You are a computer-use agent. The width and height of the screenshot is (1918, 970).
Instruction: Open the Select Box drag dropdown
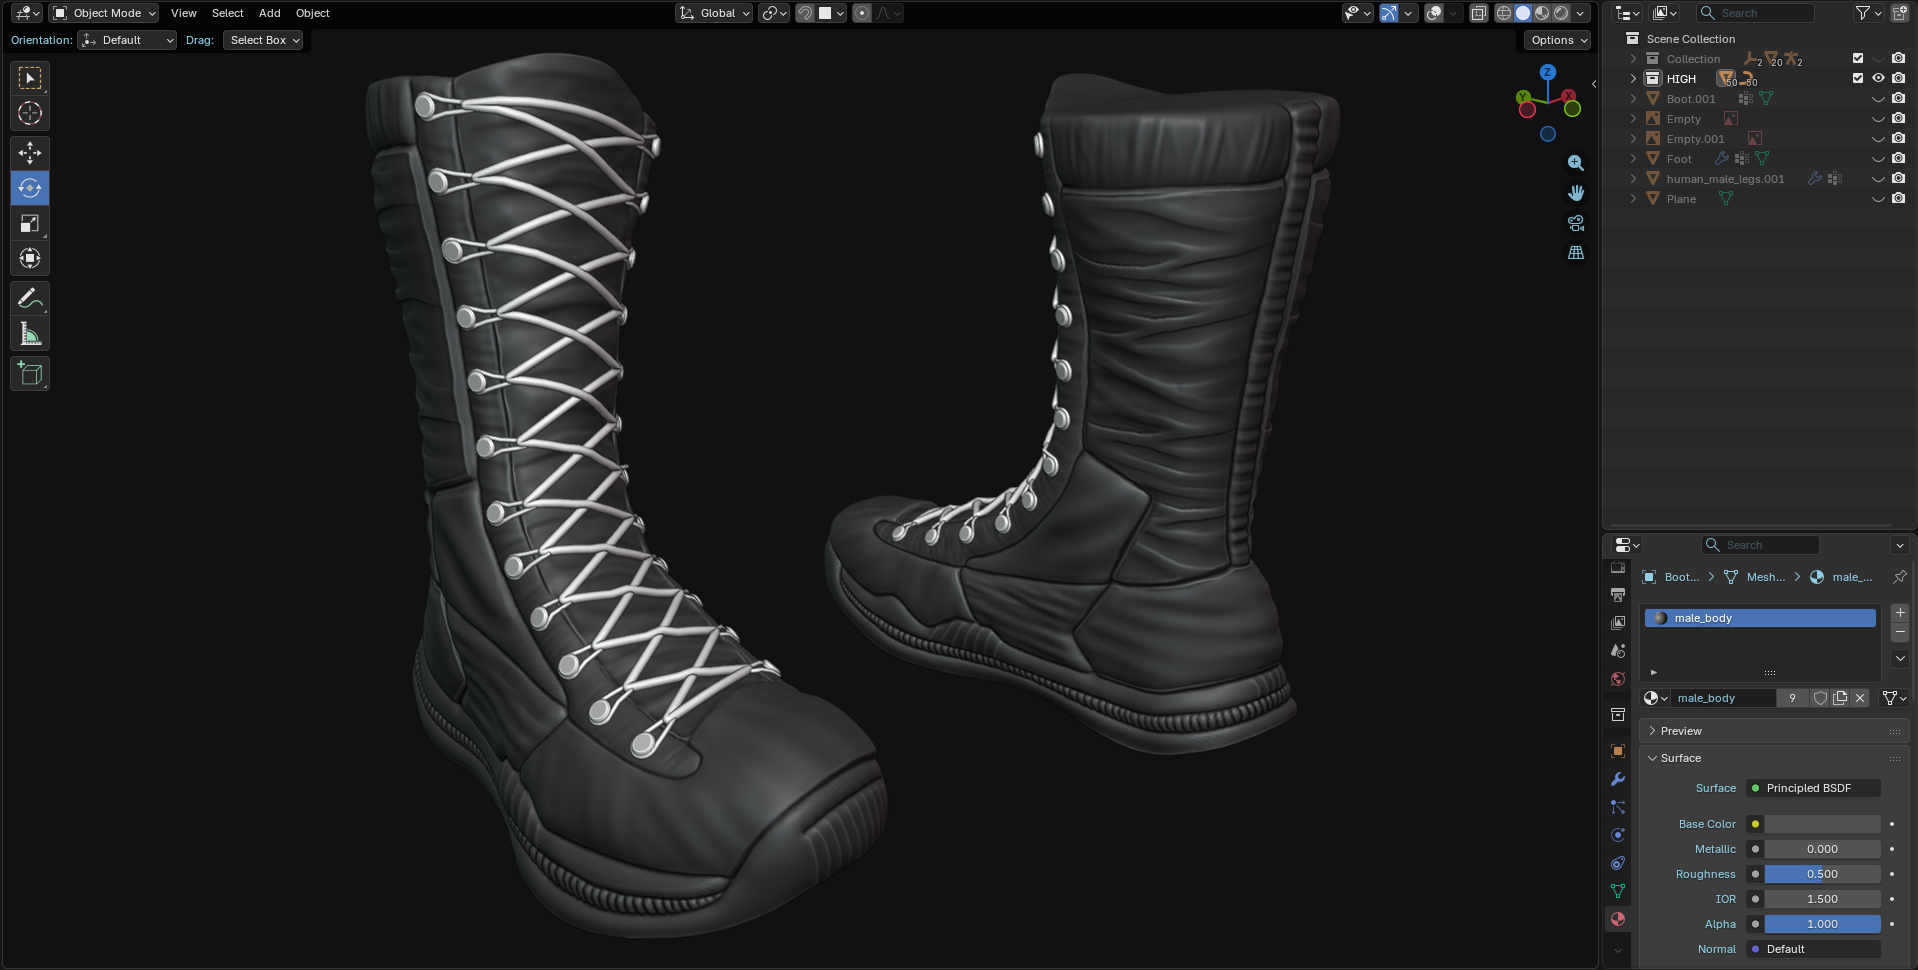264,40
